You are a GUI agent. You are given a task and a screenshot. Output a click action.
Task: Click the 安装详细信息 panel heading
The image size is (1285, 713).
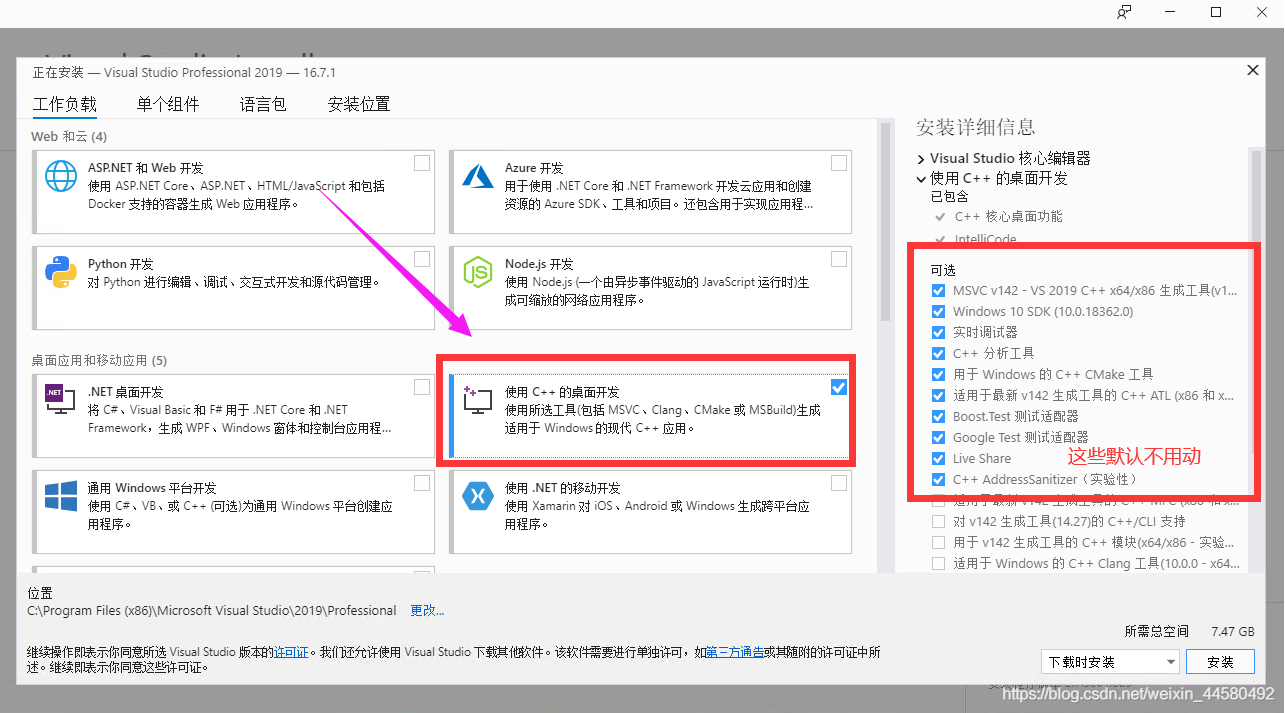pyautogui.click(x=976, y=127)
